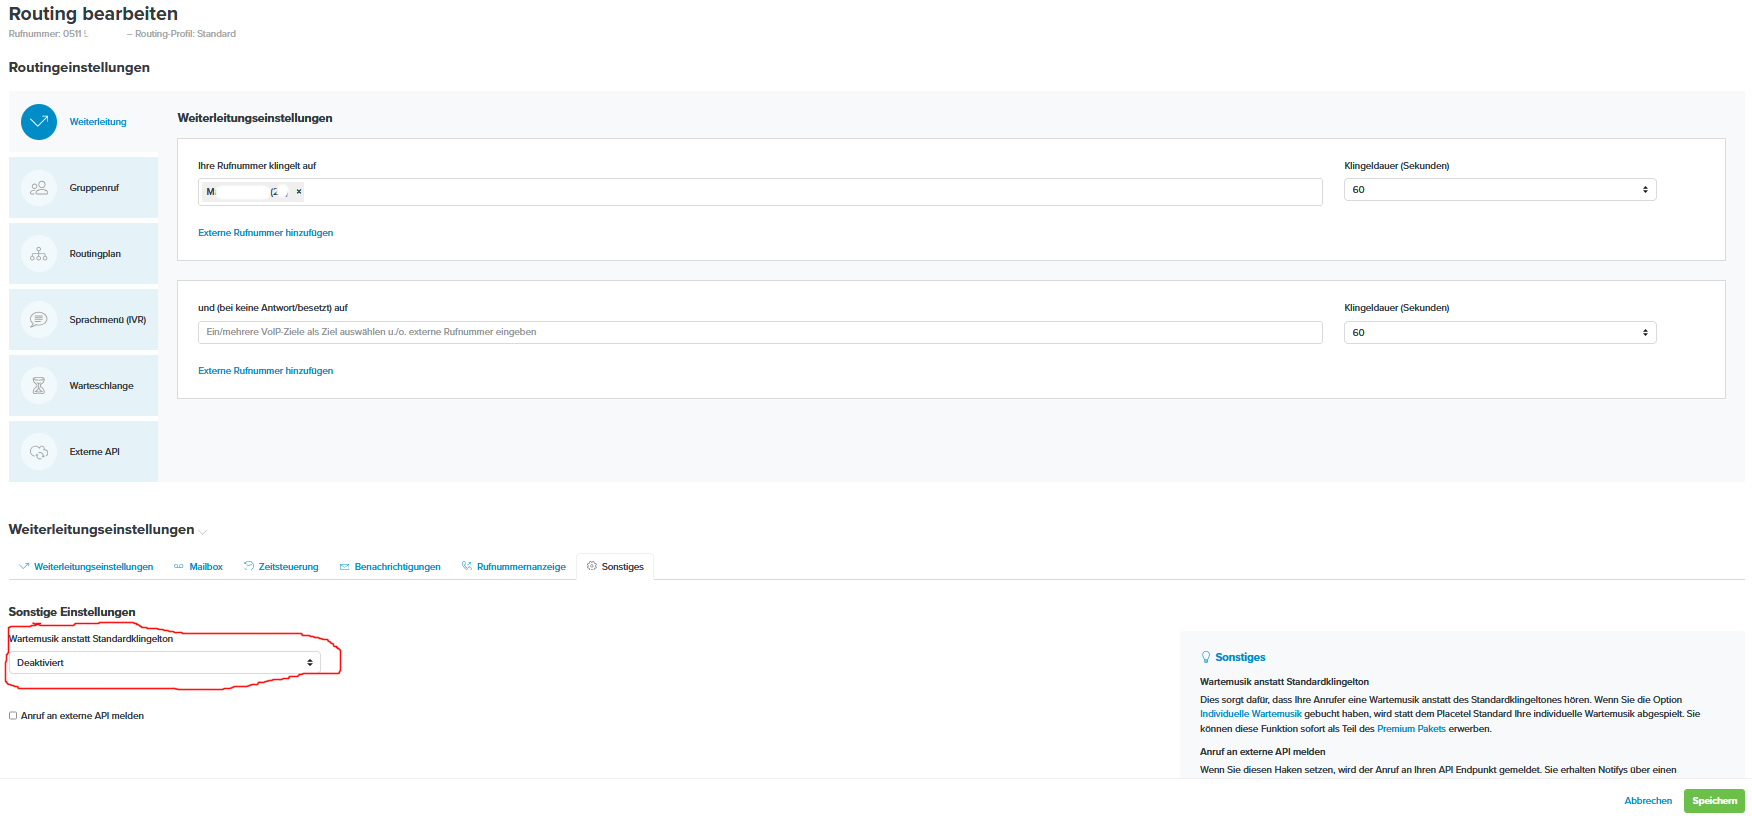Open the first Klingeldauer dropdown
The image size is (1752, 818).
1499,190
